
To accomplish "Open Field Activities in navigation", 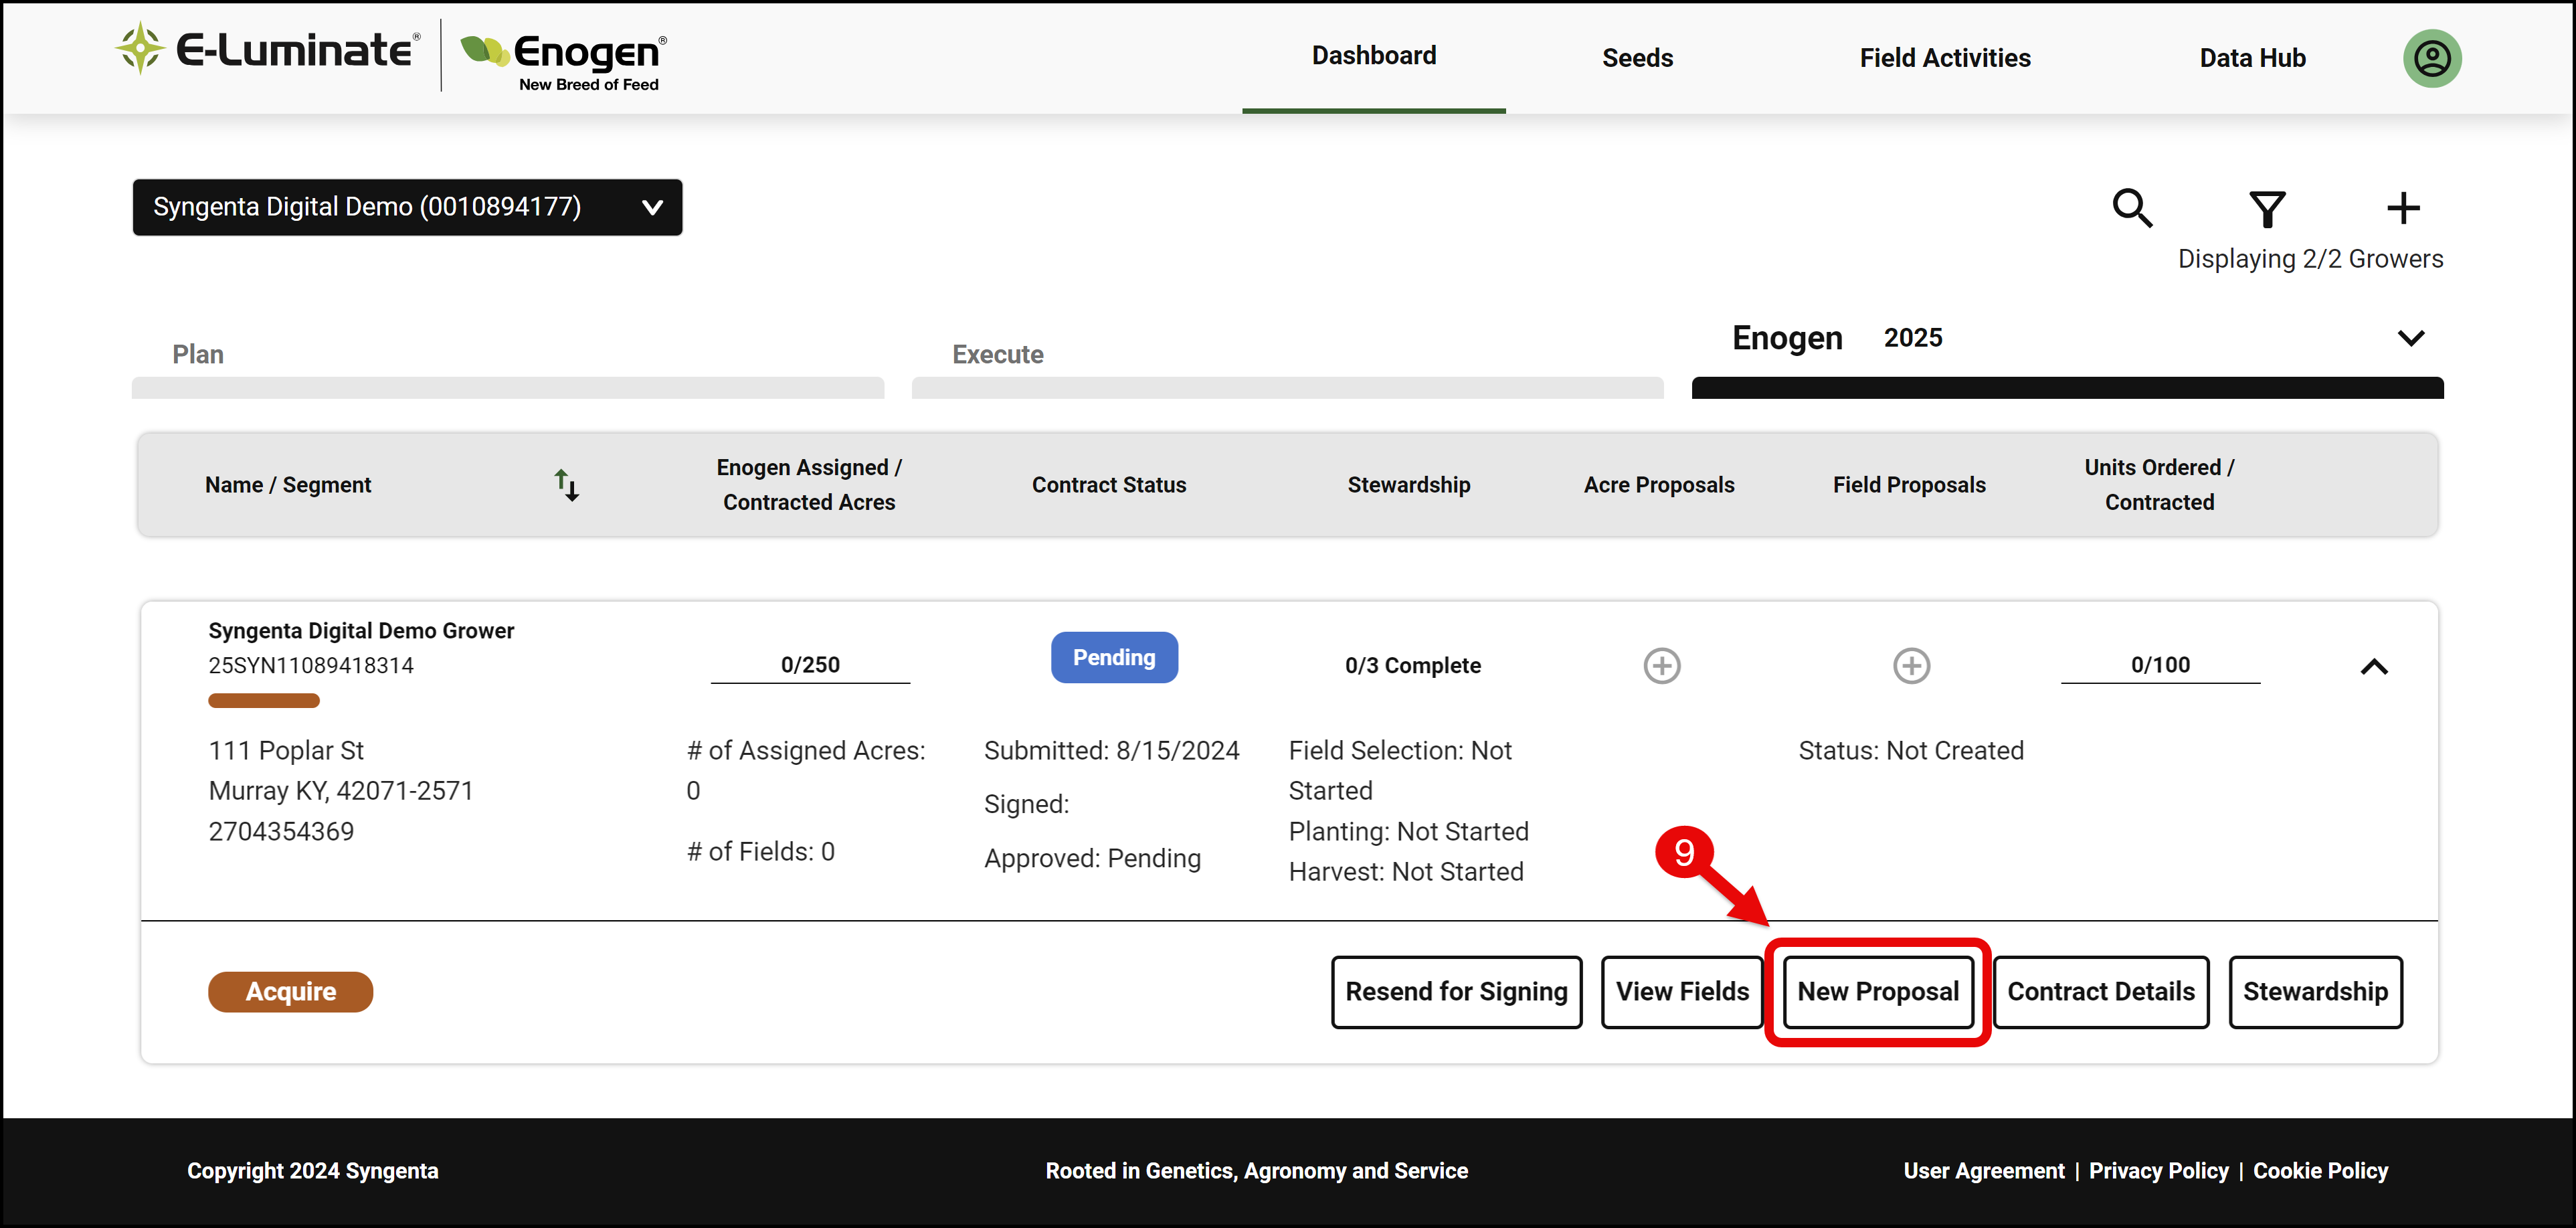I will pos(1944,58).
